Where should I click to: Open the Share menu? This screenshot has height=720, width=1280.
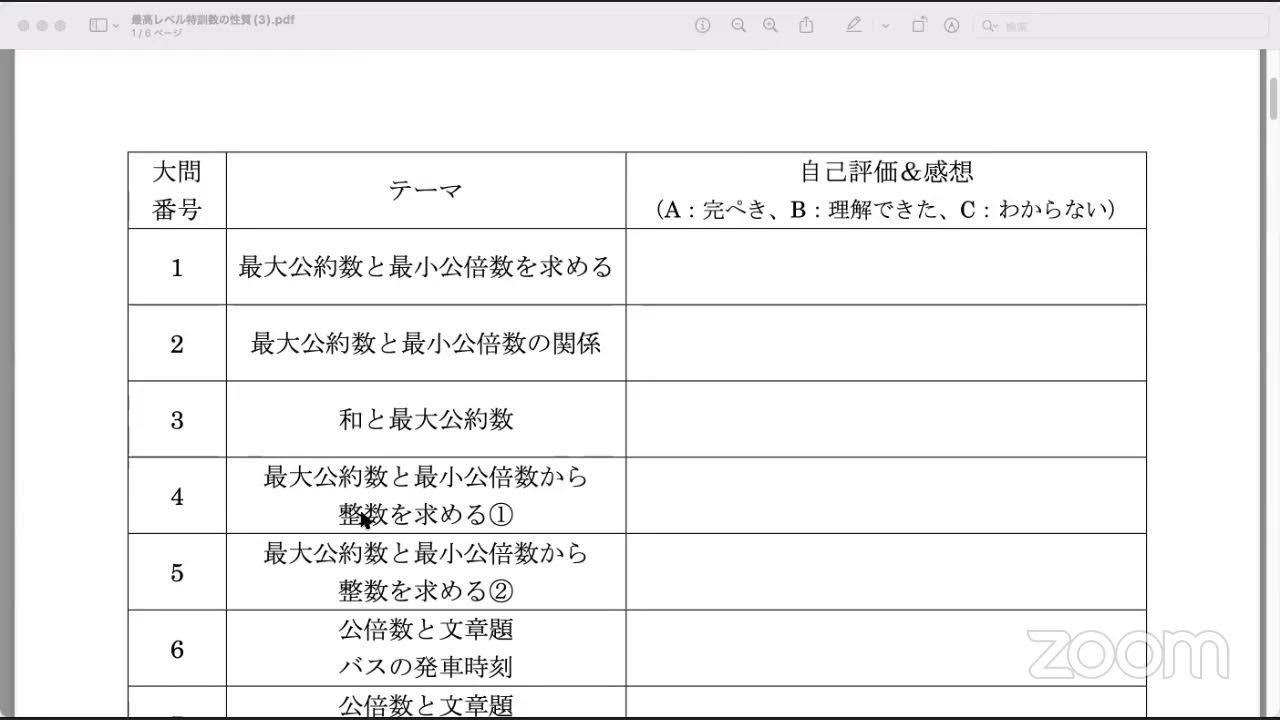point(806,25)
